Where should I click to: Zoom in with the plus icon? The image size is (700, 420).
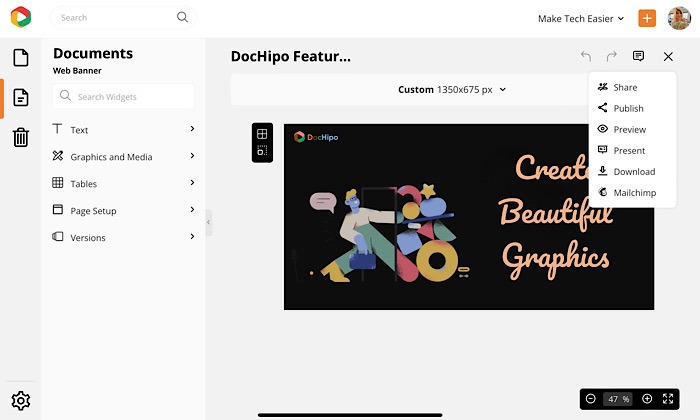647,399
